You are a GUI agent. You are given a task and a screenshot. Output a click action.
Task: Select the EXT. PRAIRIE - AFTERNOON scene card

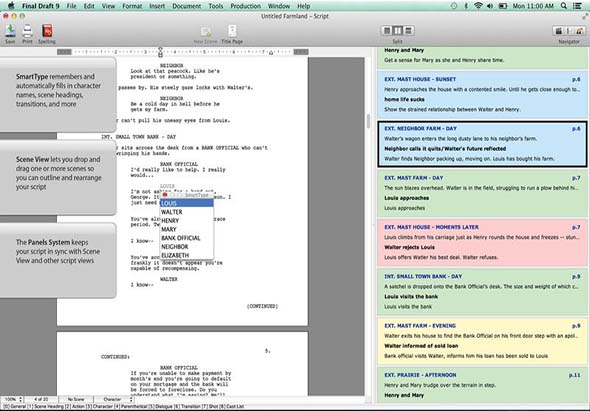(x=482, y=385)
